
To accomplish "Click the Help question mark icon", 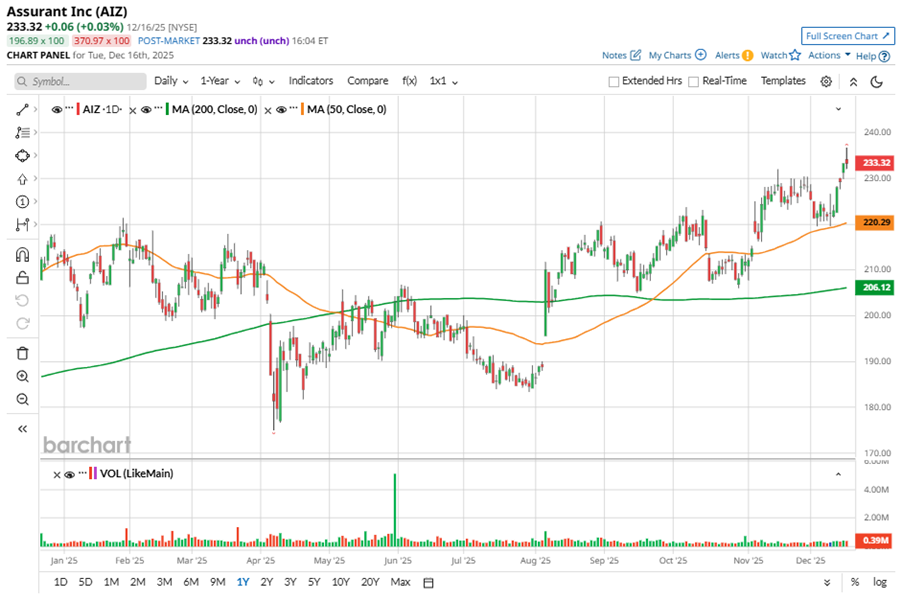I will click(885, 56).
